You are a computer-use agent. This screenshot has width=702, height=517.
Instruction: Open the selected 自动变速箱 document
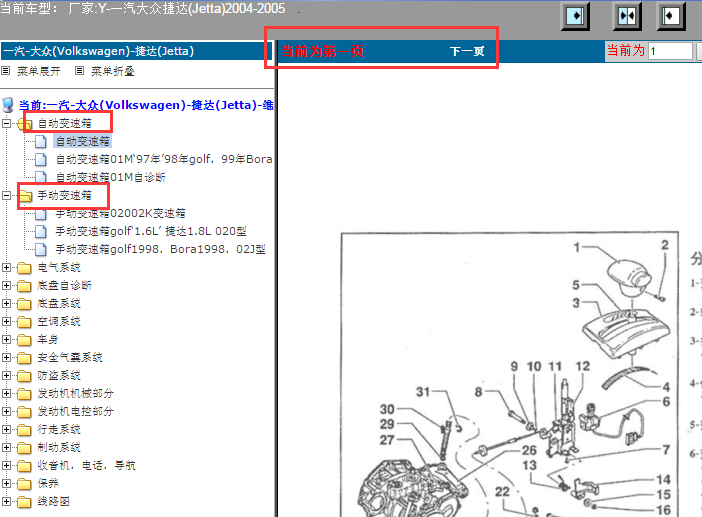[x=83, y=141]
